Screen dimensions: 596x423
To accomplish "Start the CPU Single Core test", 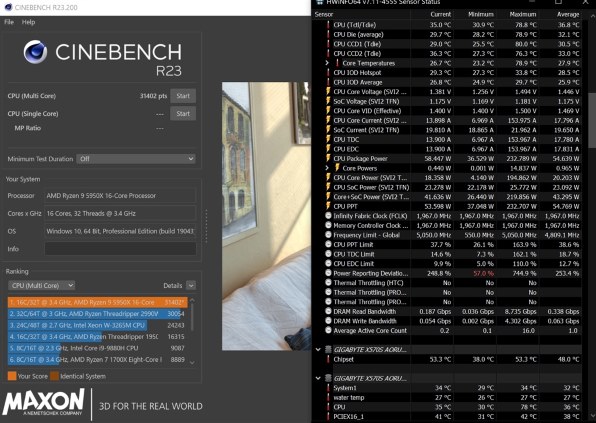I will coord(183,113).
